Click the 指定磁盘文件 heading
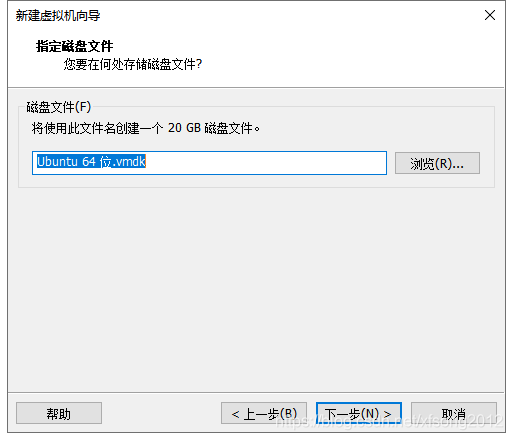This screenshot has height=440, width=513. click(x=74, y=46)
